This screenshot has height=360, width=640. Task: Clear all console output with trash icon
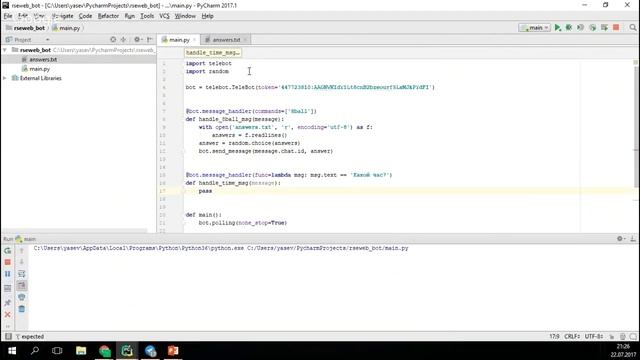tap(22, 309)
